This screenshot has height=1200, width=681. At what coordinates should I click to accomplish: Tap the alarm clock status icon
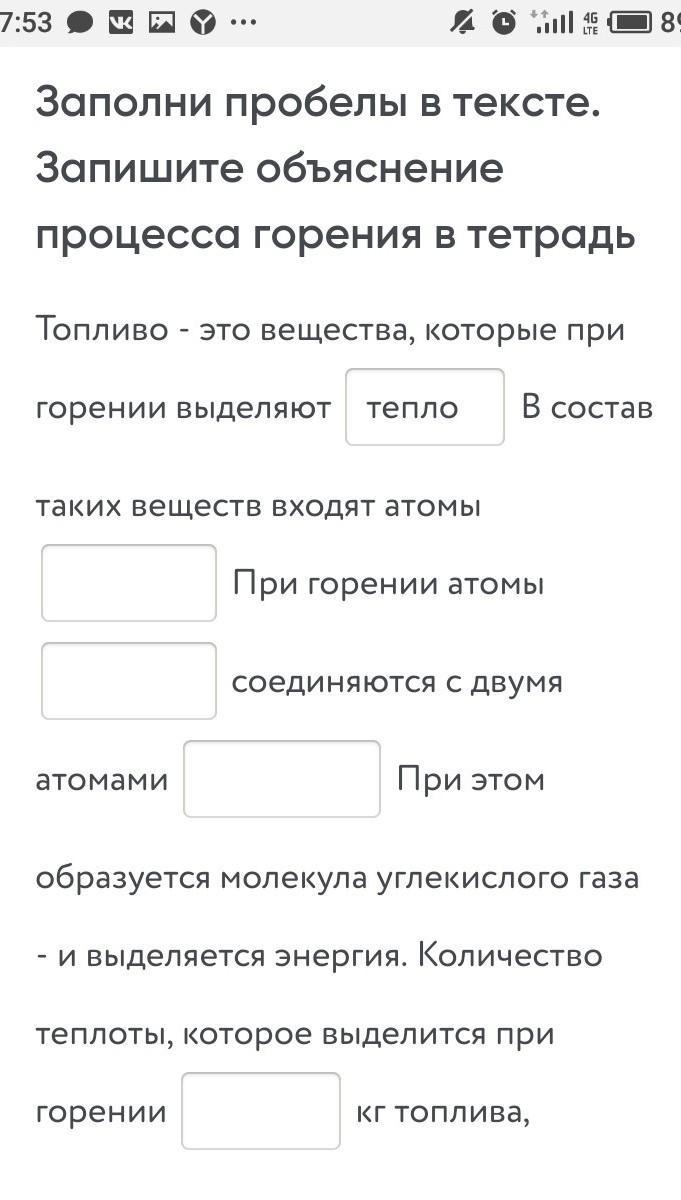tap(505, 22)
